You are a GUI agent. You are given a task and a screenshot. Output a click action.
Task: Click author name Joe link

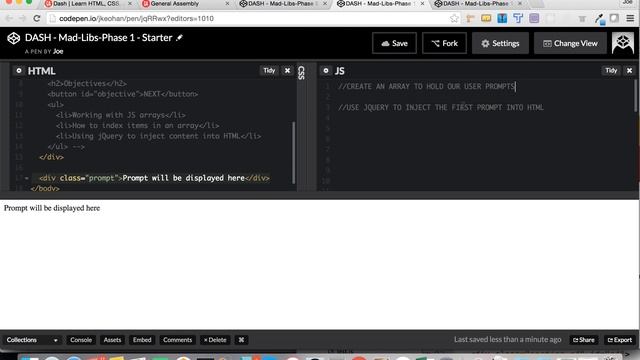point(58,51)
